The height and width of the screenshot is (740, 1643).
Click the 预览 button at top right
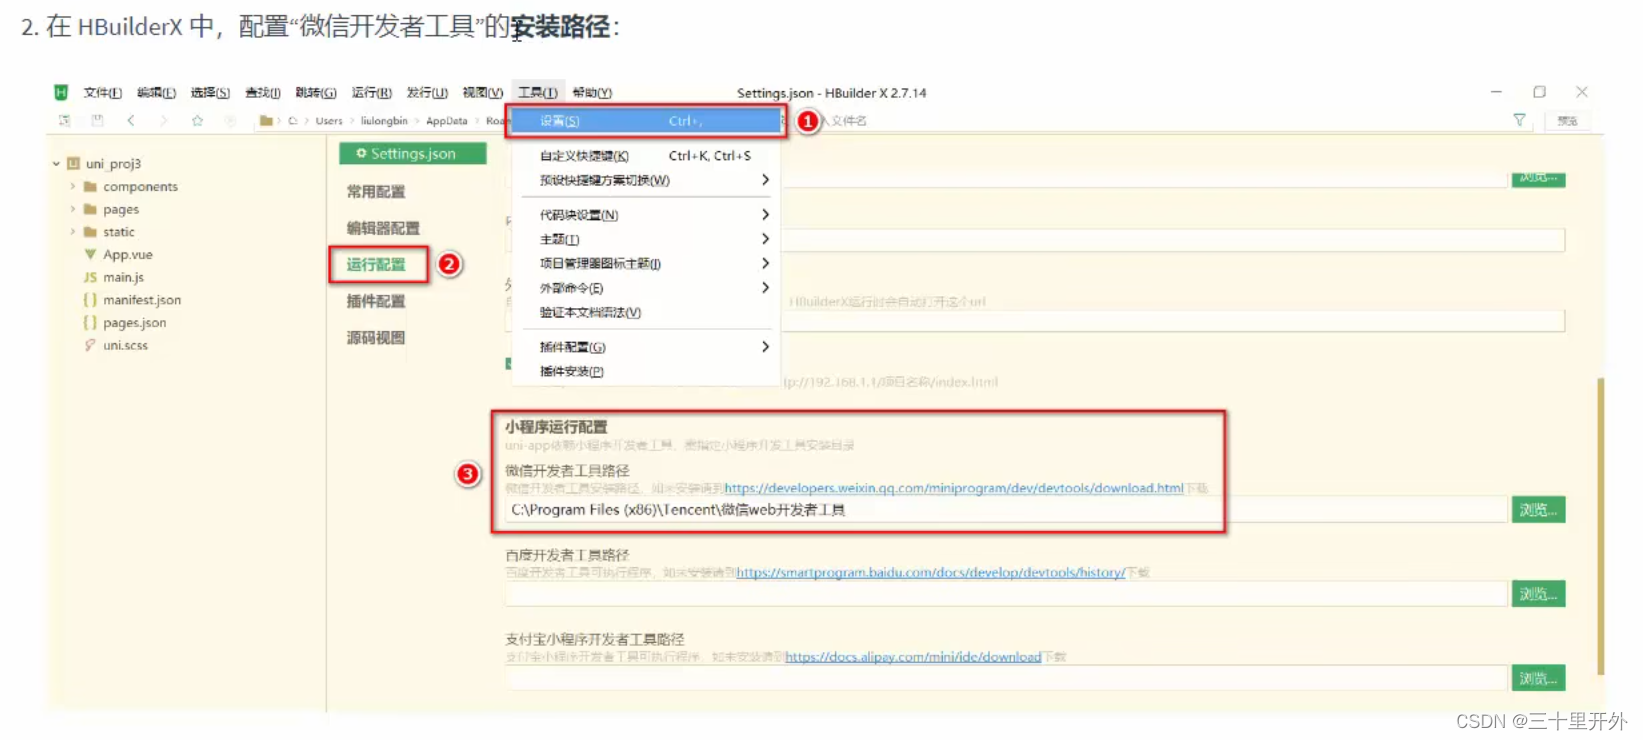tap(1567, 120)
